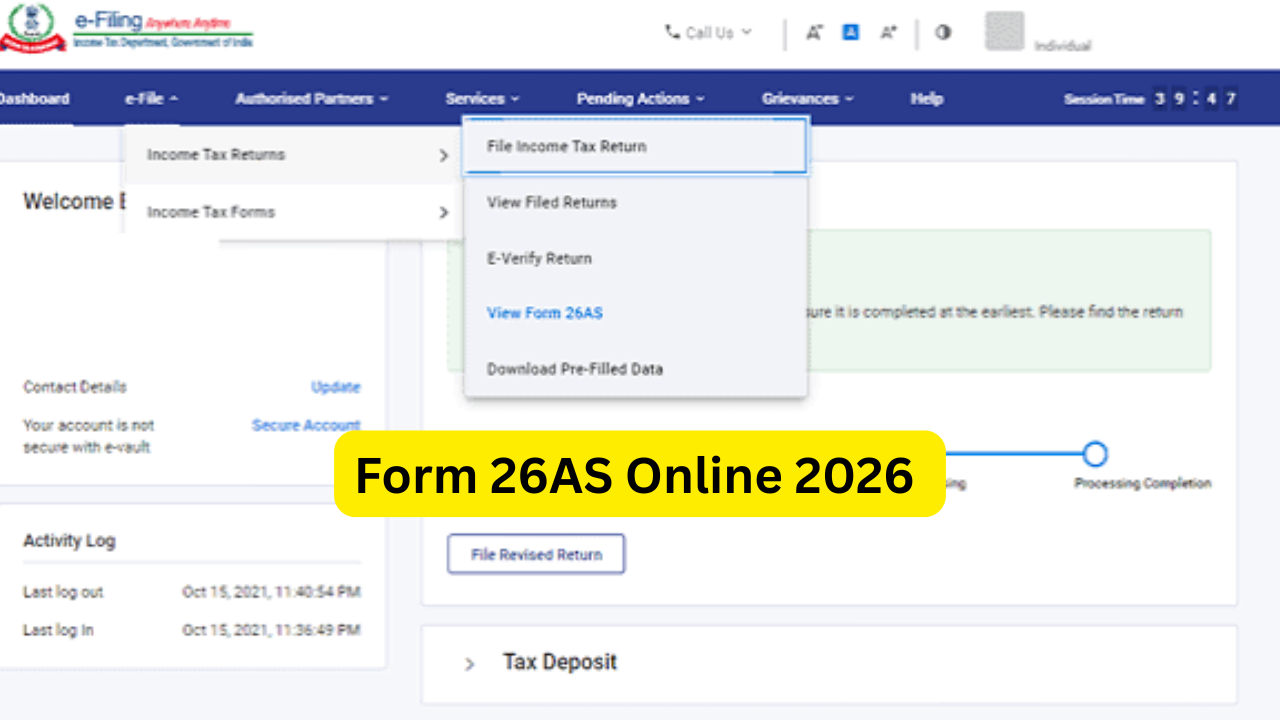Viewport: 1280px width, 720px height.
Task: Open the Grievances menu
Action: click(808, 98)
